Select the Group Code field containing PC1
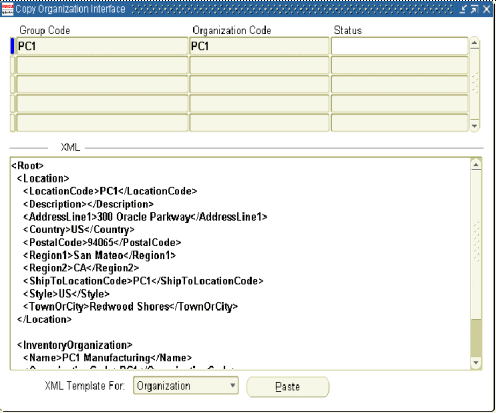The height and width of the screenshot is (413, 496). (102, 46)
